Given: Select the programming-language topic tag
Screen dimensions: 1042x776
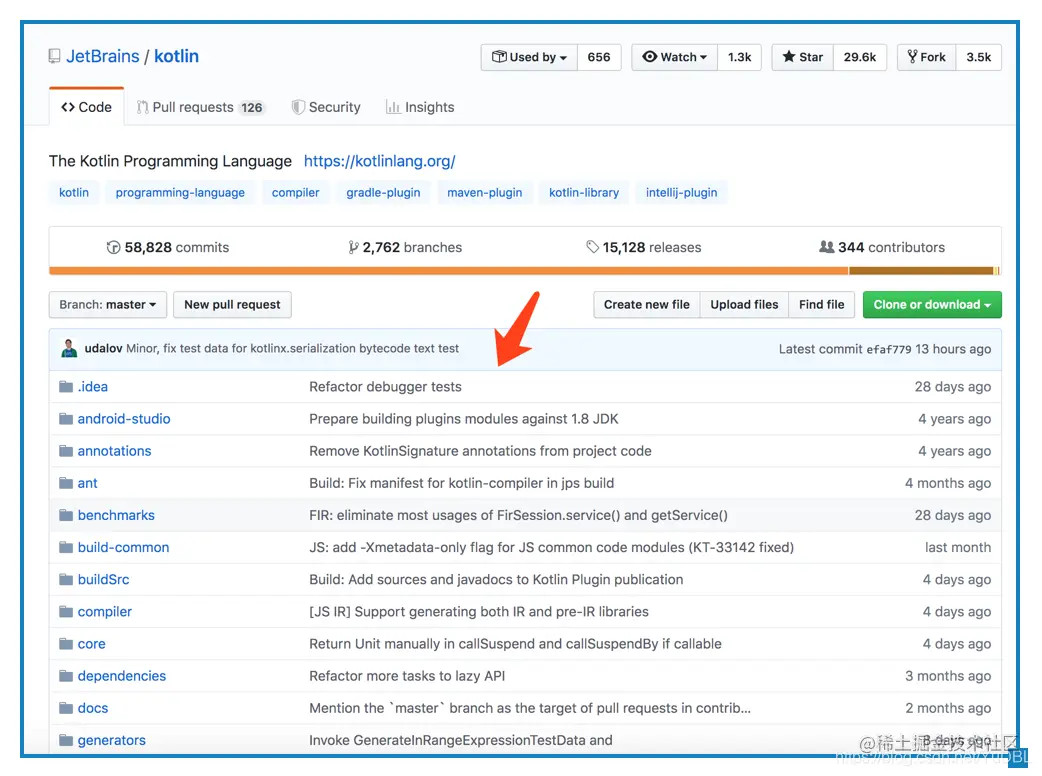Looking at the screenshot, I should coord(180,193).
